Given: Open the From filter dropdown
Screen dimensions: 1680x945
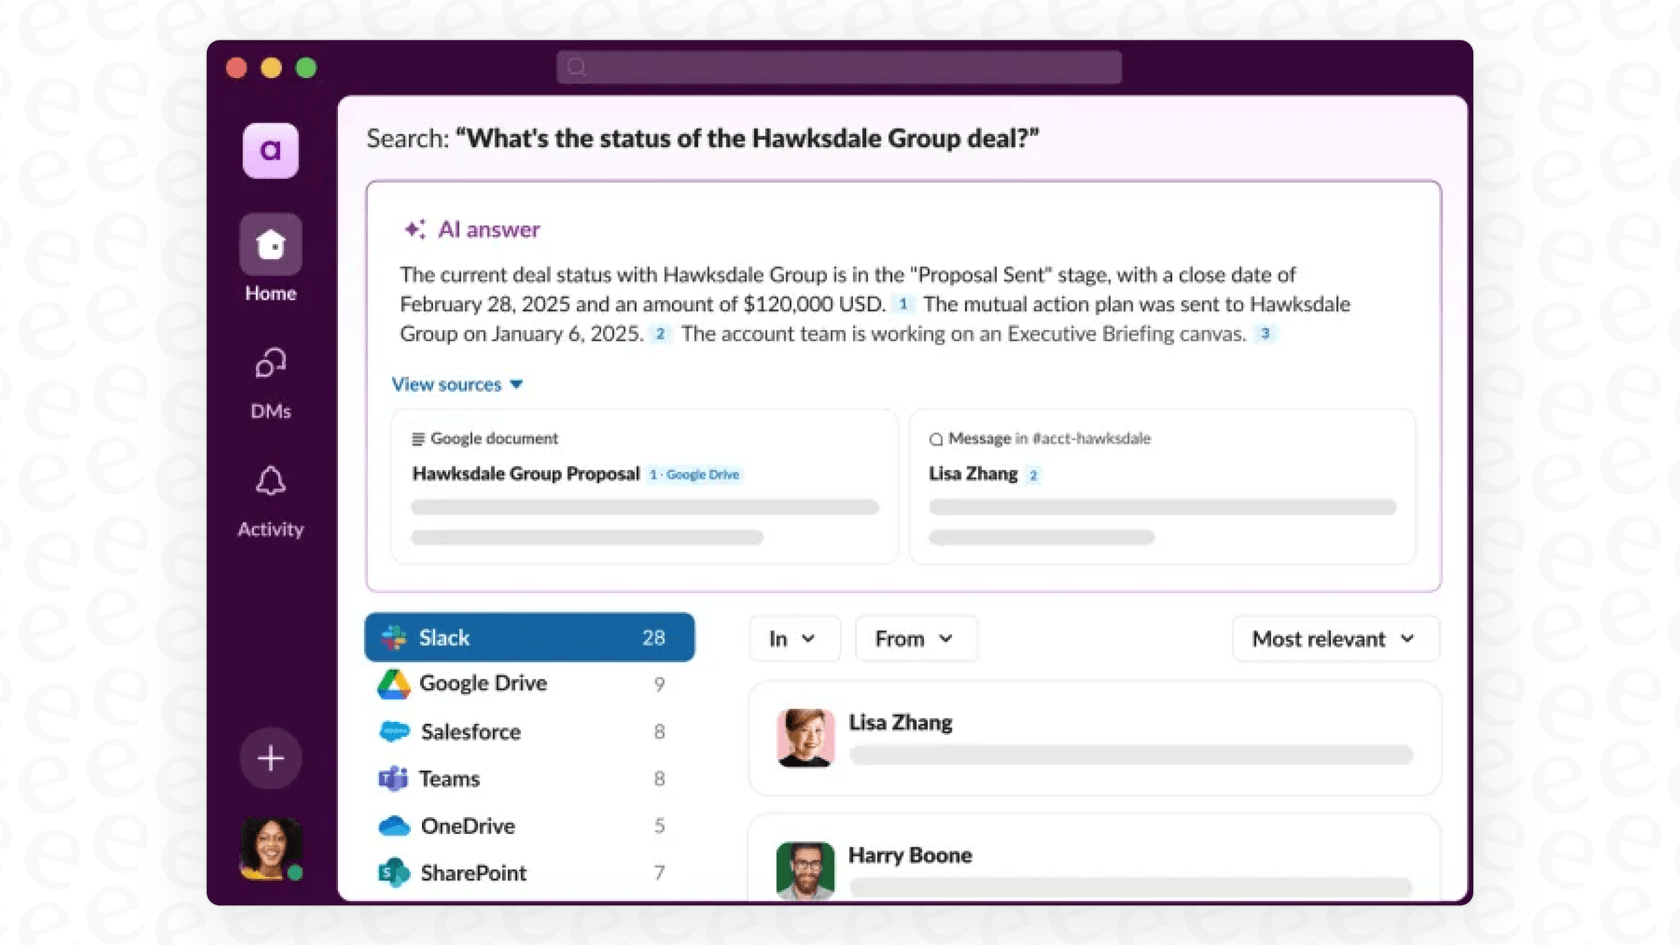Looking at the screenshot, I should (915, 638).
